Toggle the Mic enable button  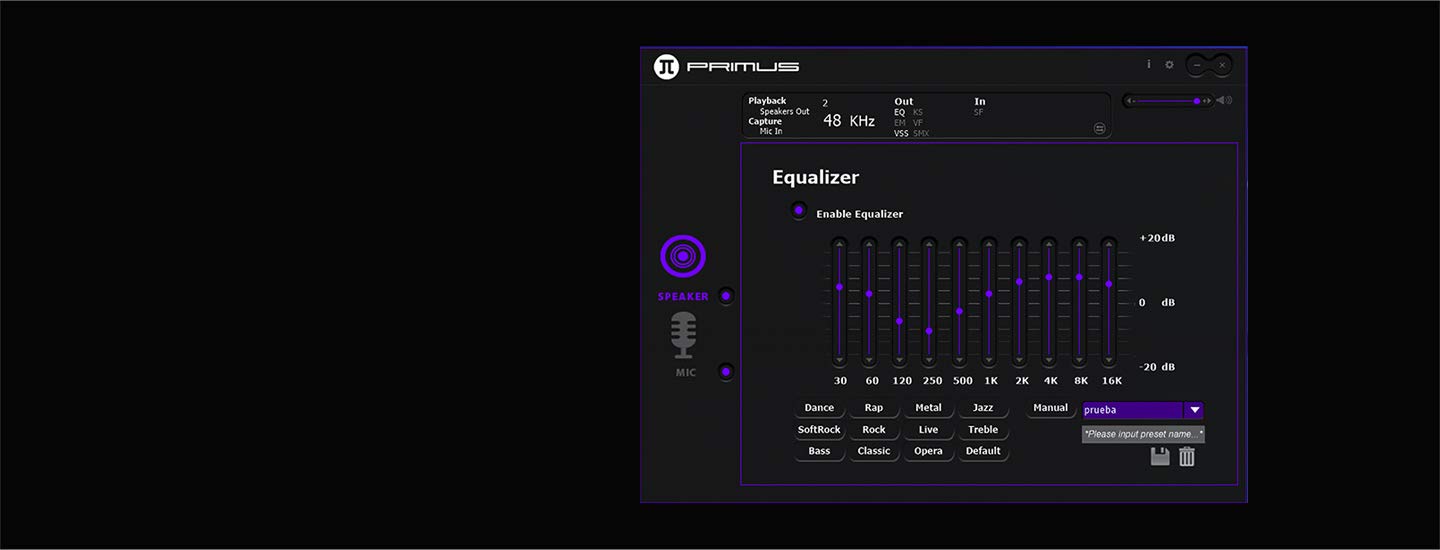[x=726, y=372]
